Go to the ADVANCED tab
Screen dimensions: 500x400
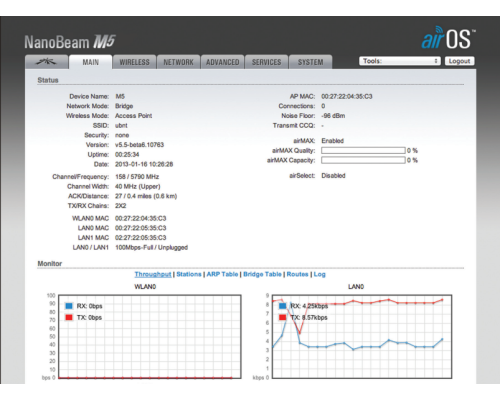[222, 62]
